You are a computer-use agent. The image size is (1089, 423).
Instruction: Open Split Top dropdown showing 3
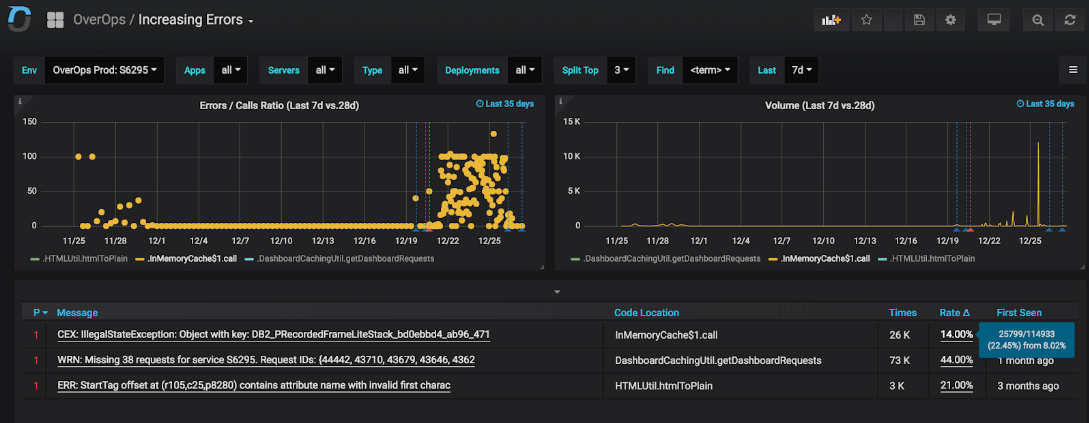621,70
